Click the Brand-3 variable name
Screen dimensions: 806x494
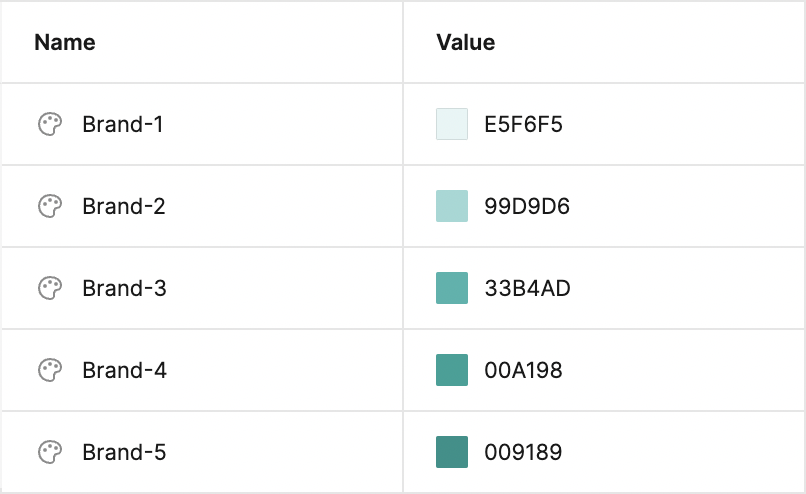pyautogui.click(x=124, y=289)
